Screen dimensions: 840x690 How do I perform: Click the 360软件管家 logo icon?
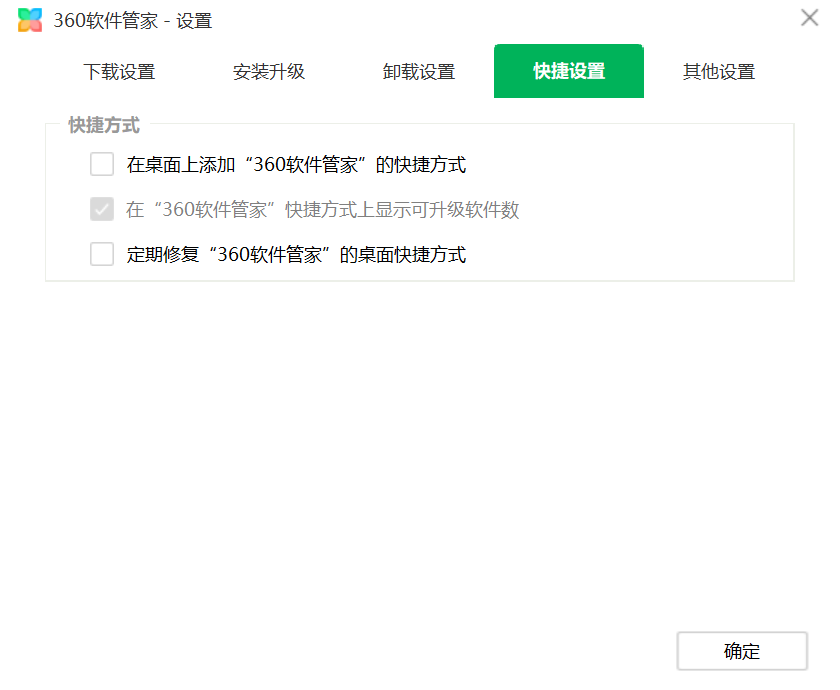click(30, 20)
